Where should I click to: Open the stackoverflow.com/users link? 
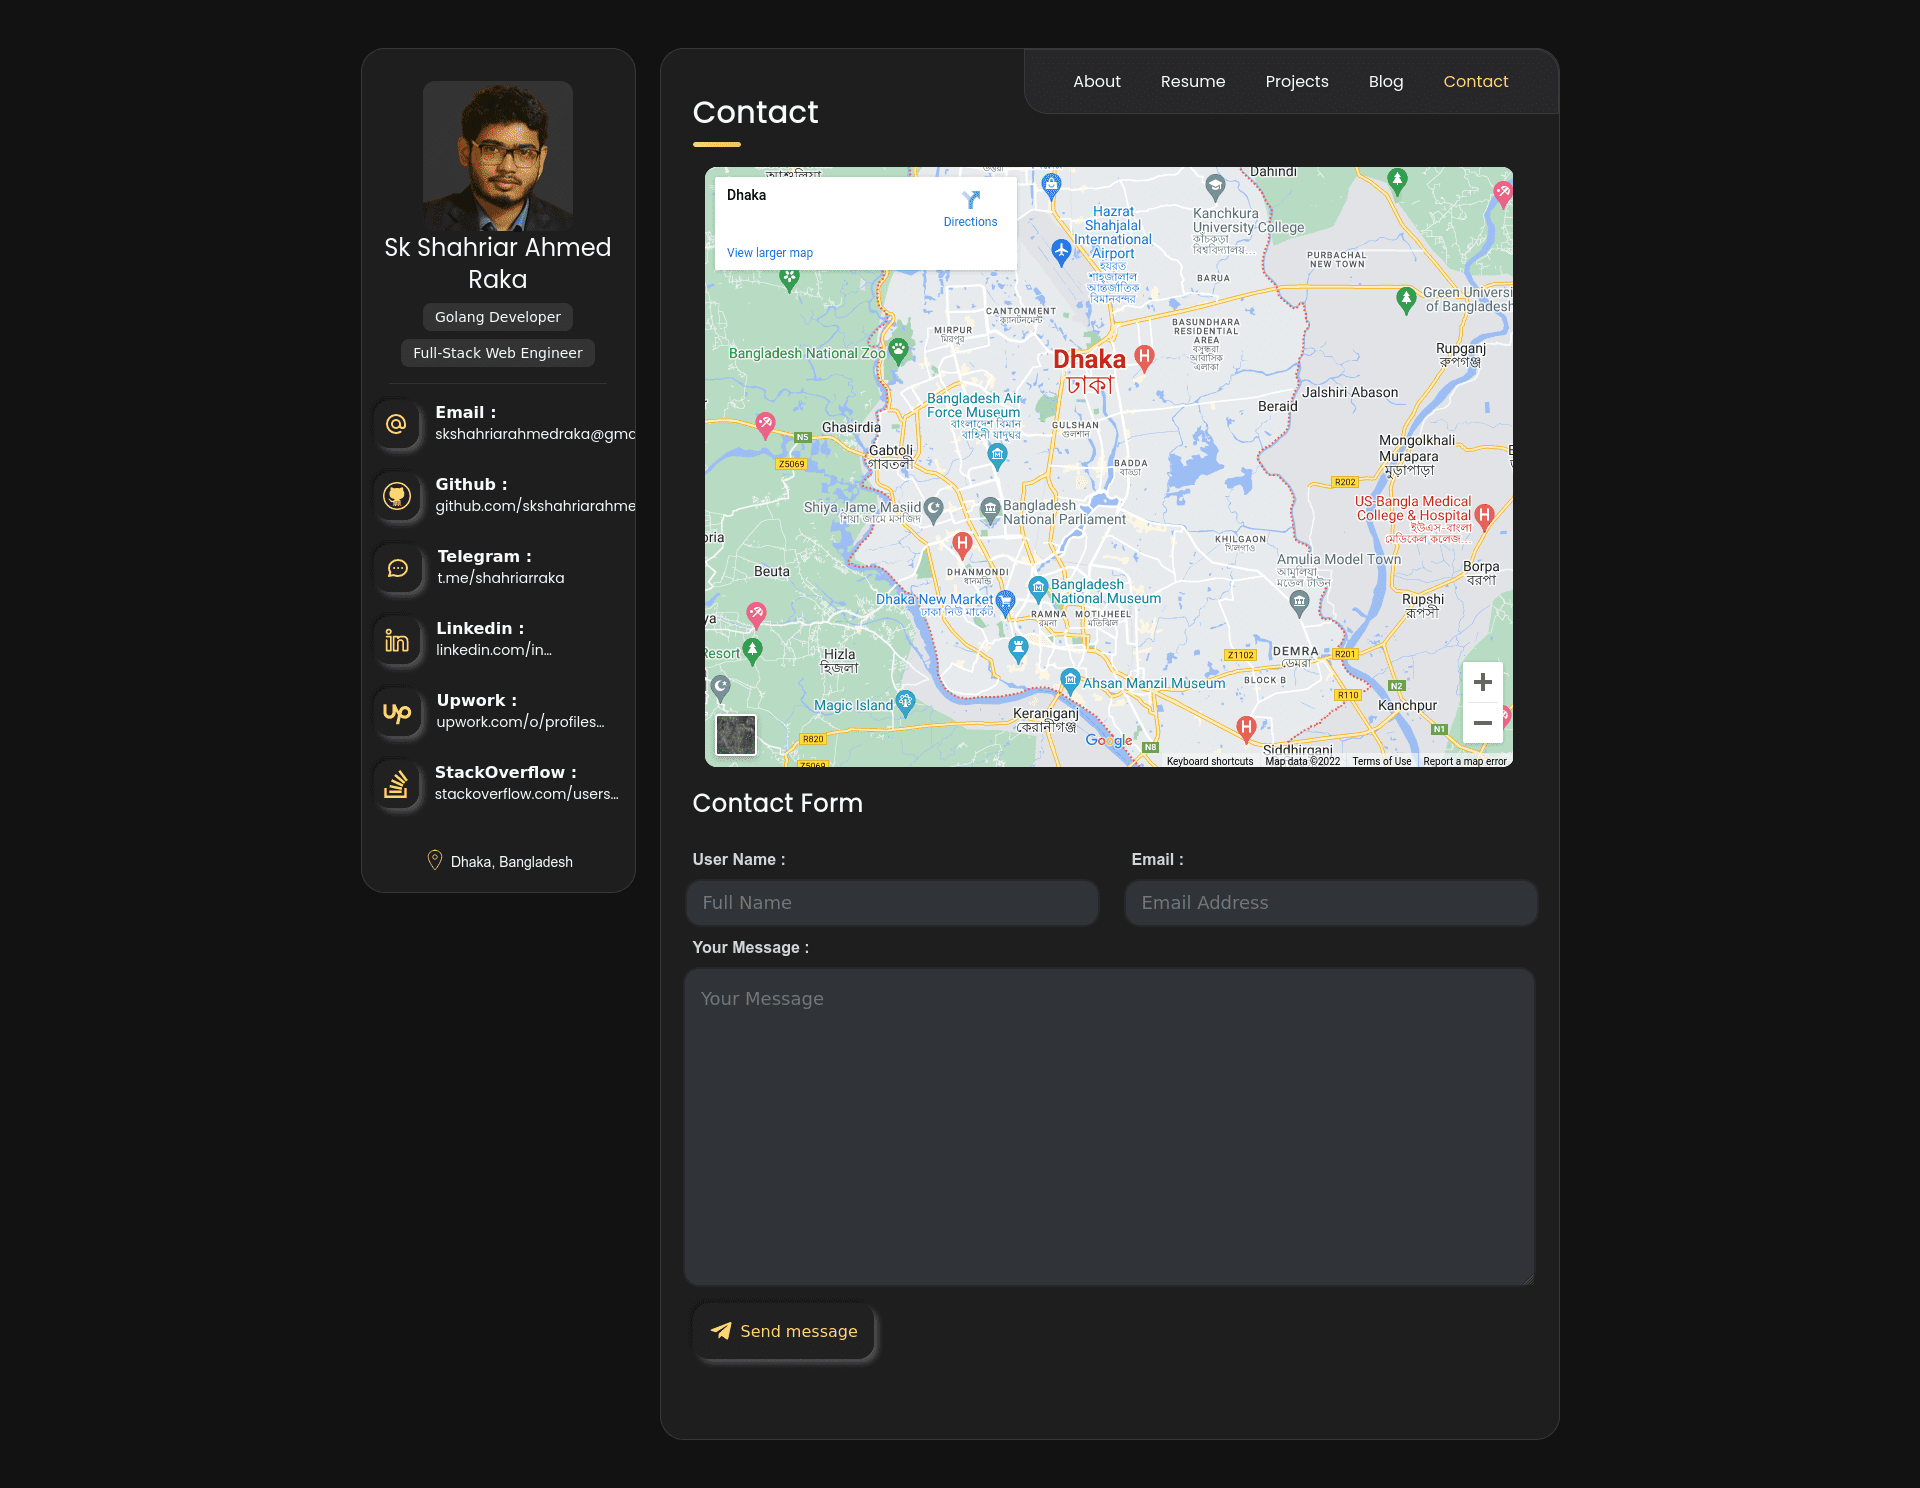(x=527, y=794)
